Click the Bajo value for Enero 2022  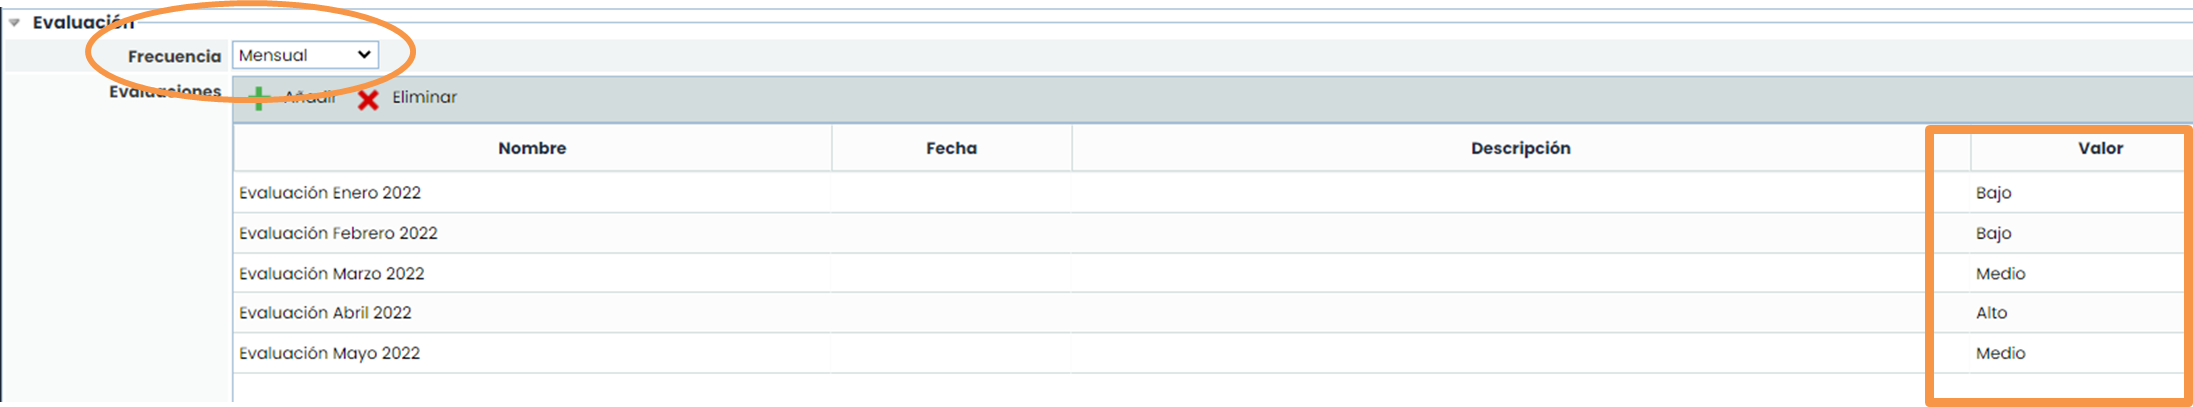1994,193
